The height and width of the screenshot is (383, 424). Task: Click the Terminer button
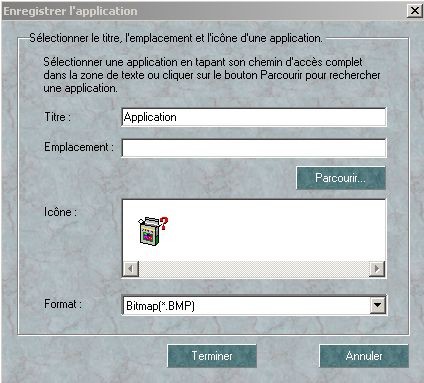[x=212, y=356]
